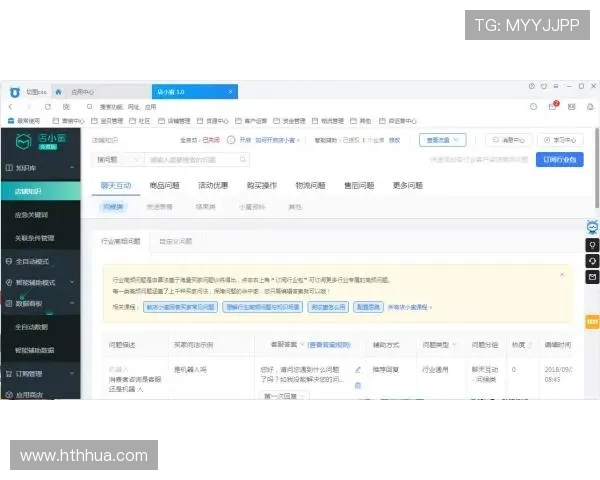Open the 消息中心 button

[x=508, y=140]
